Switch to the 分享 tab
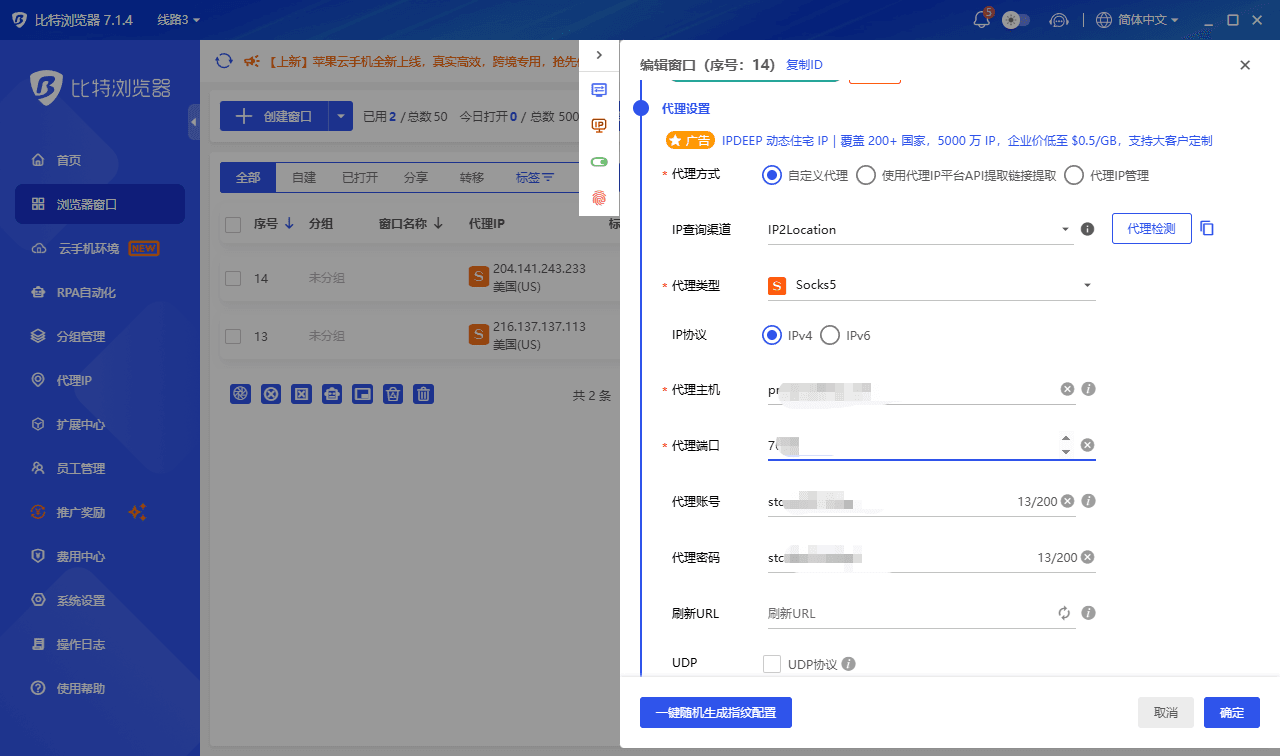Screen dimensions: 1280x756 coord(416,177)
